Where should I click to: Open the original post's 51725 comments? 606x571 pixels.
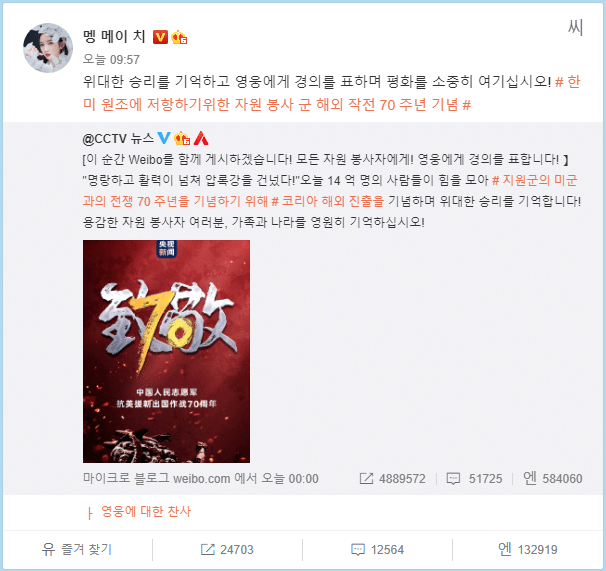[x=474, y=479]
